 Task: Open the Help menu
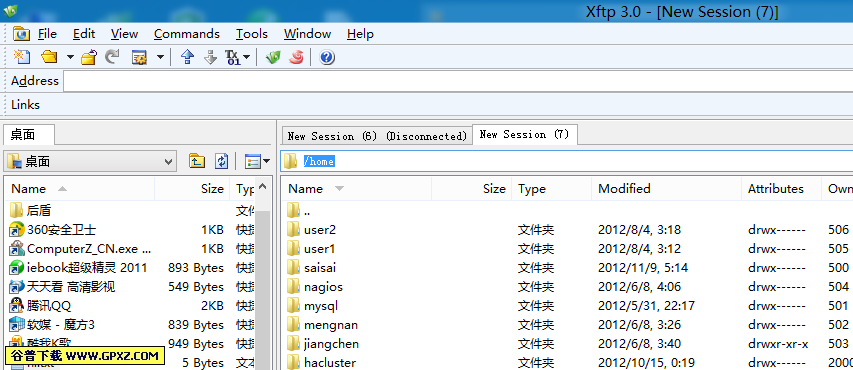click(x=360, y=34)
